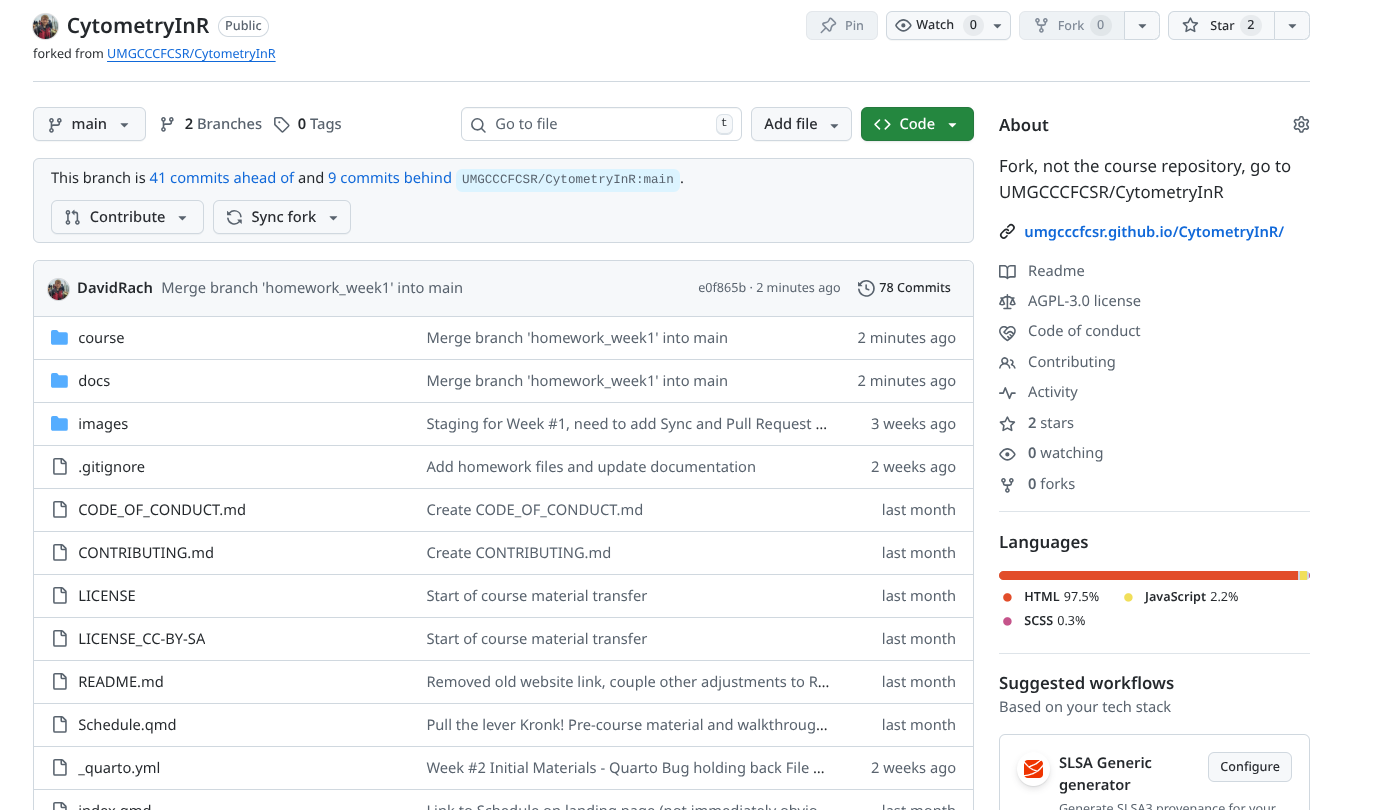This screenshot has width=1382, height=810.
Task: Click the Go to file search field
Action: (601, 124)
